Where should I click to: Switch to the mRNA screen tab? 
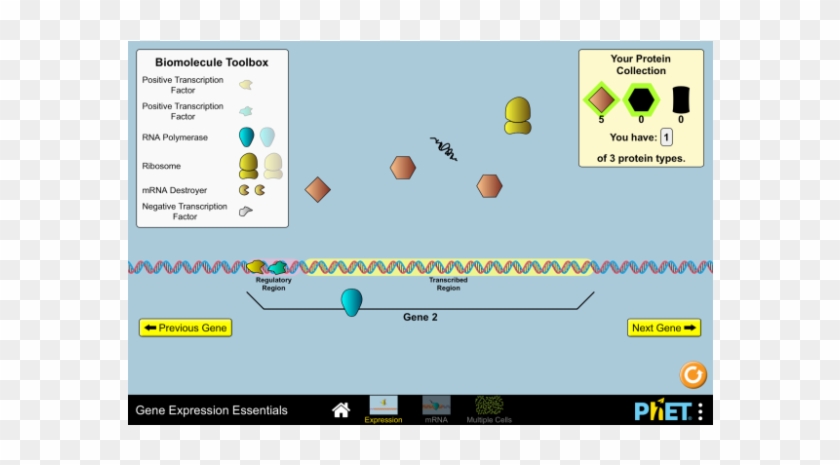coord(436,410)
